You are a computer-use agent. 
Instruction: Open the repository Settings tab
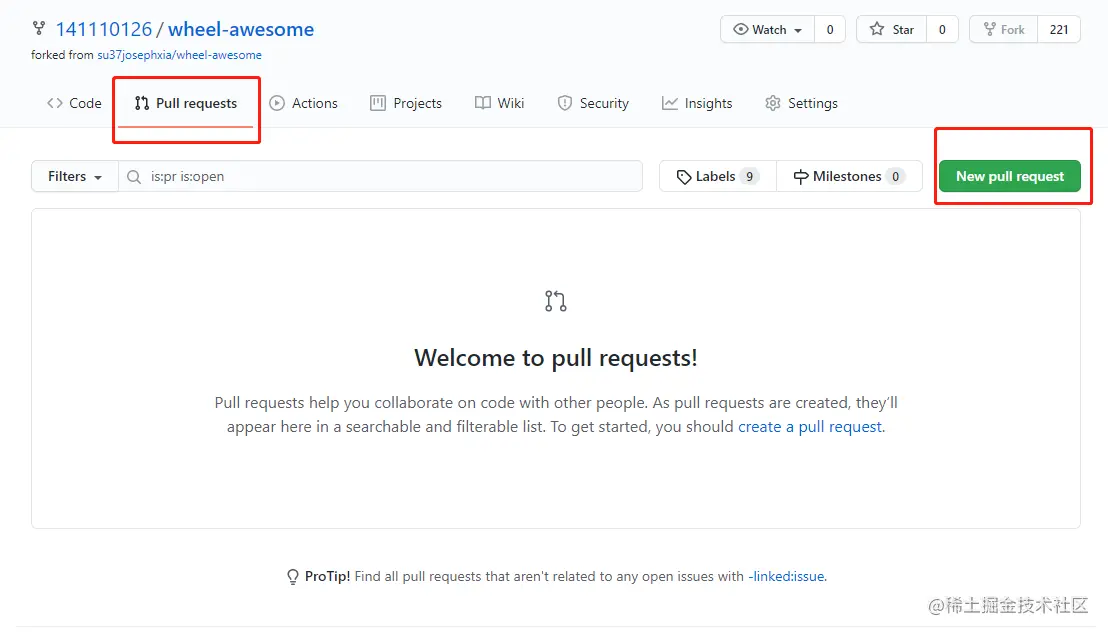[801, 103]
